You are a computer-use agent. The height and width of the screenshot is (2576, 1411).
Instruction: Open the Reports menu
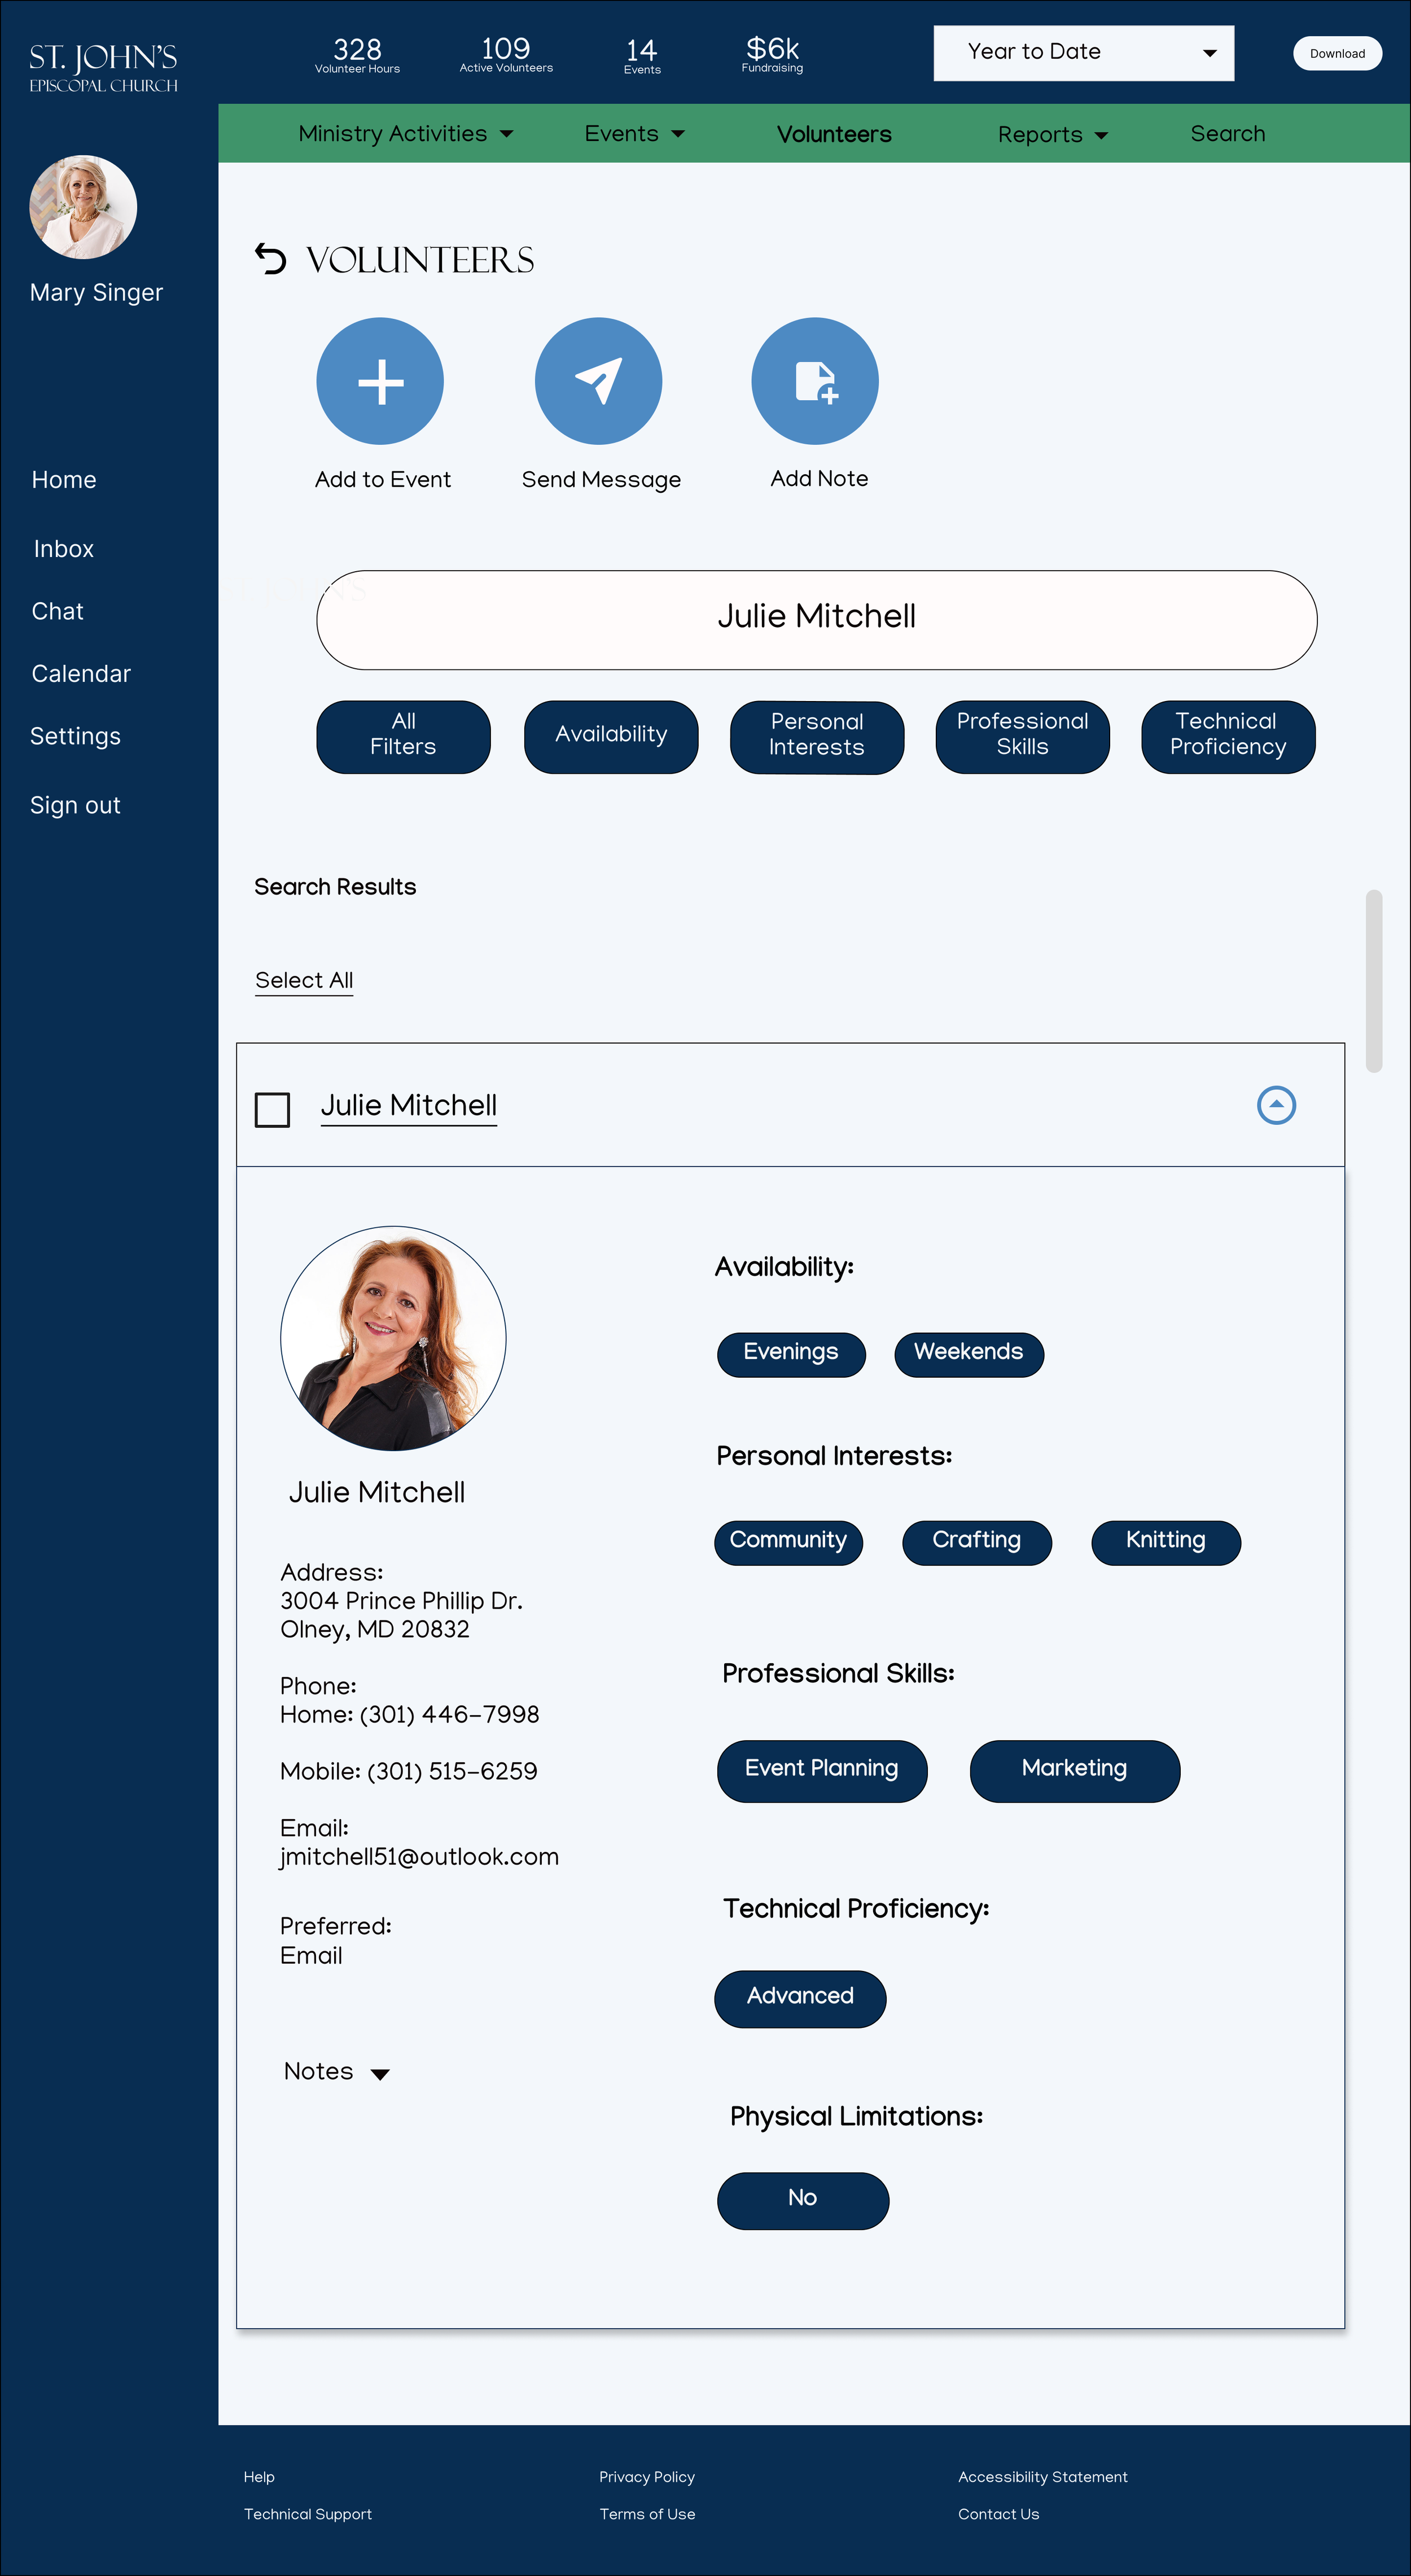pyautogui.click(x=1052, y=135)
